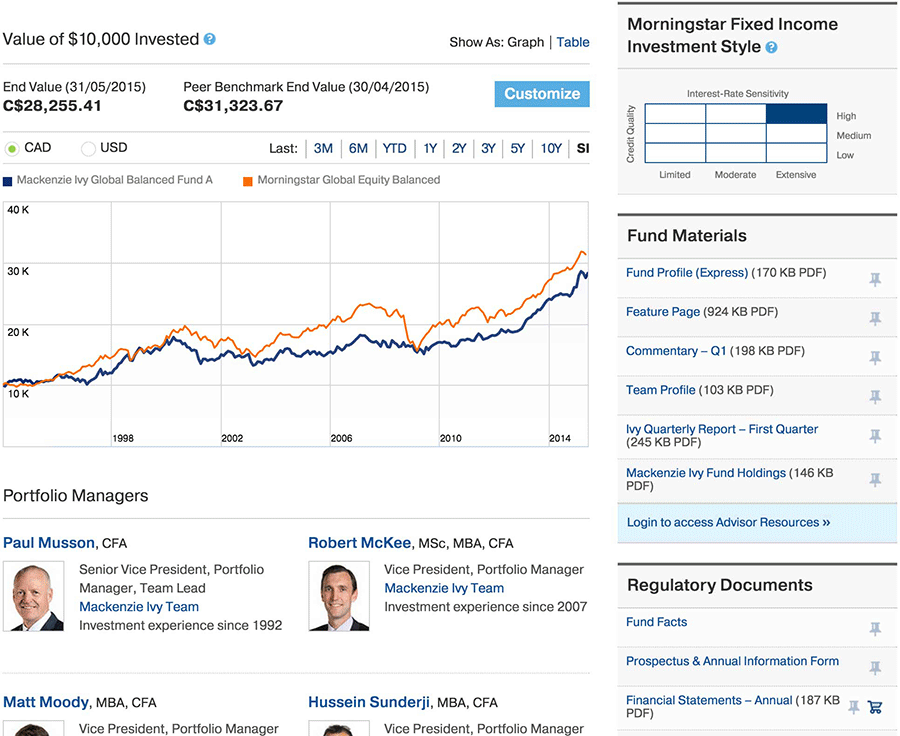Screen dimensions: 900x736
Task: Open Ivy Quarterly Report – First Quarter link
Action: tap(722, 429)
